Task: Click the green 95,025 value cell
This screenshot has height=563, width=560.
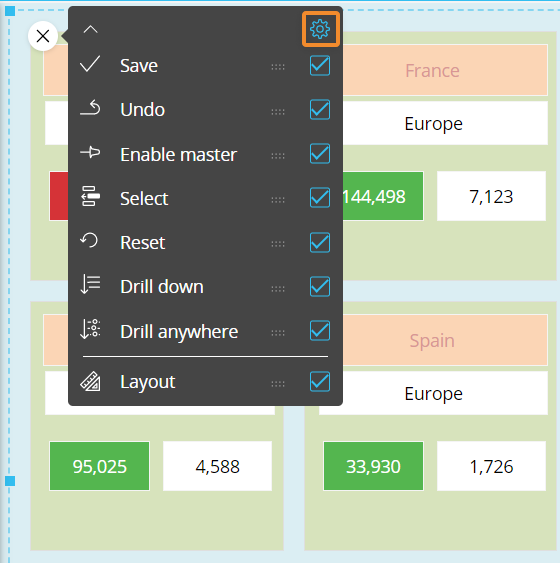Action: pyautogui.click(x=99, y=466)
